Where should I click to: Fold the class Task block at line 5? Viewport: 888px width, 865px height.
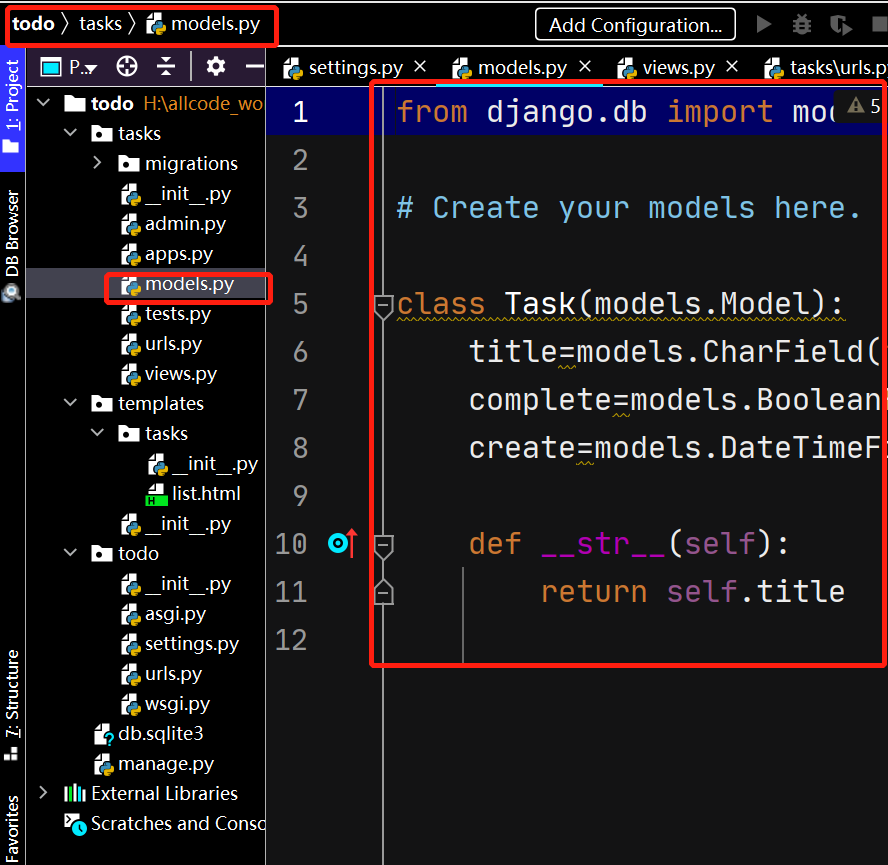point(383,306)
